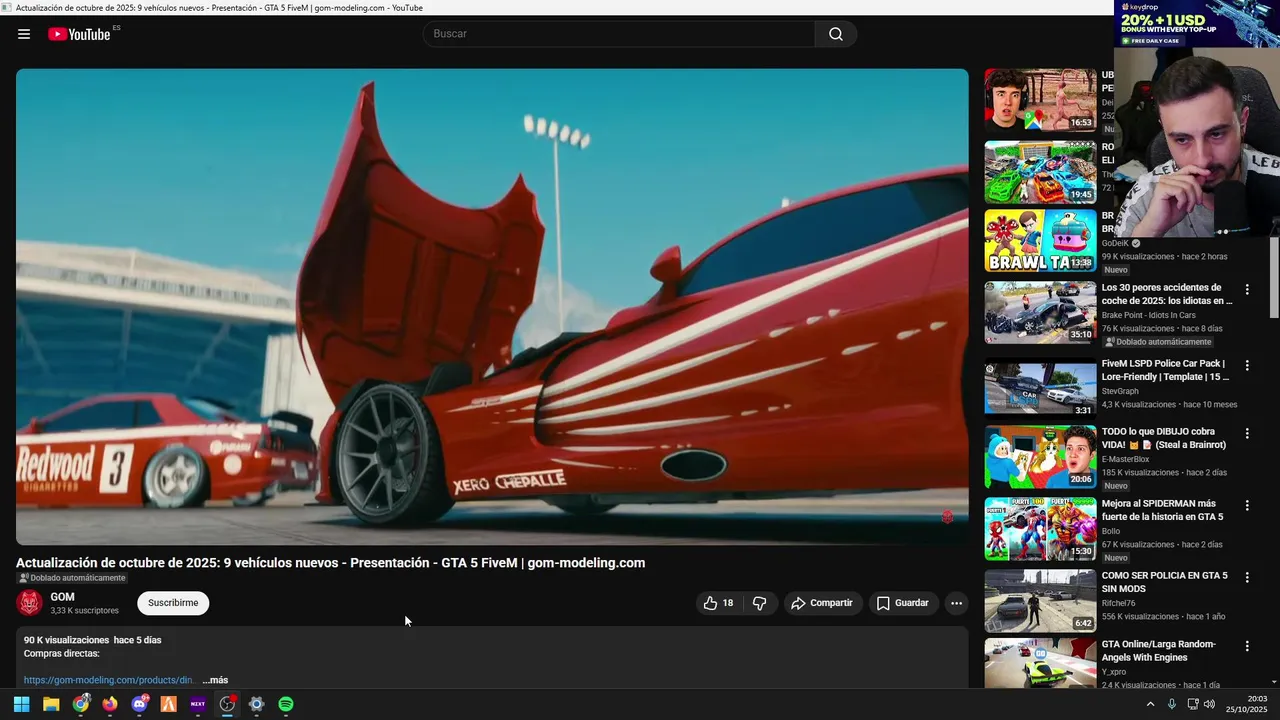Open the gom-modeling.com products link
The image size is (1280, 720).
pyautogui.click(x=108, y=680)
